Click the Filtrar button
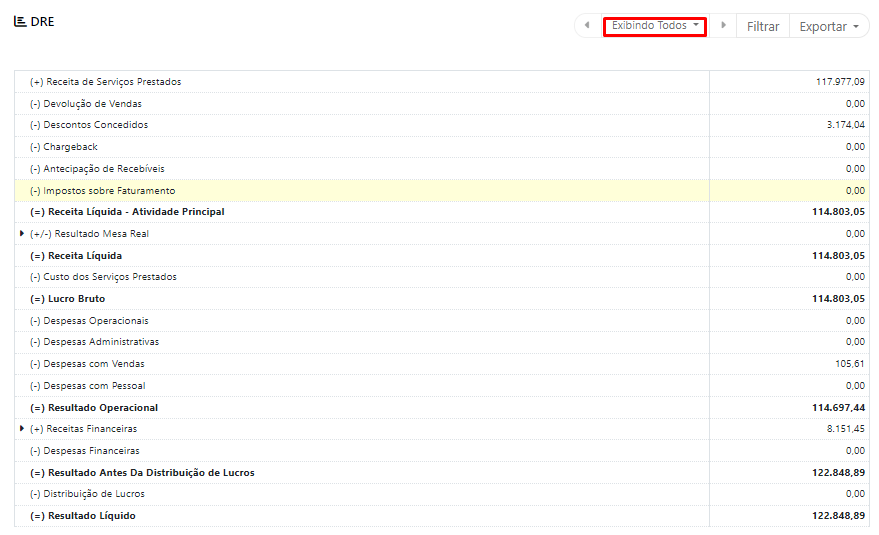Screen dimensions: 879x535 click(x=763, y=26)
